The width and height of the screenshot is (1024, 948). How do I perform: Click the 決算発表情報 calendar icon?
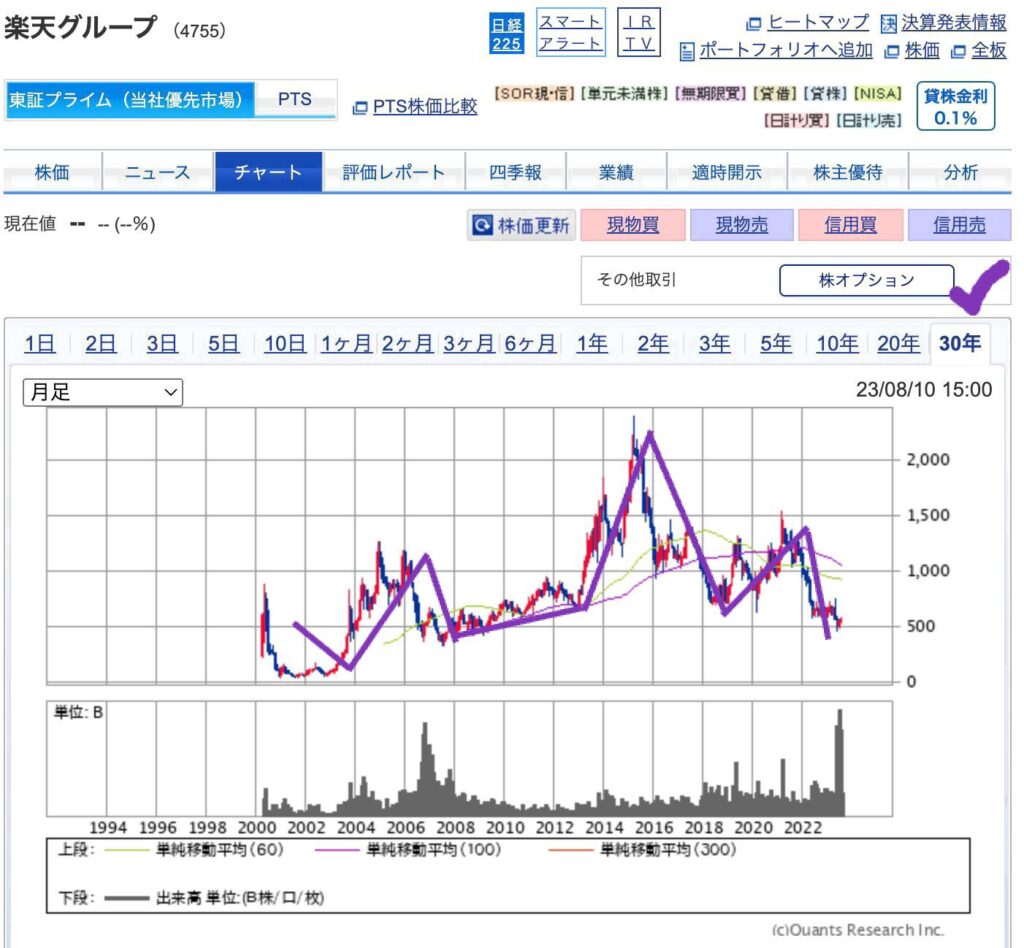click(888, 24)
